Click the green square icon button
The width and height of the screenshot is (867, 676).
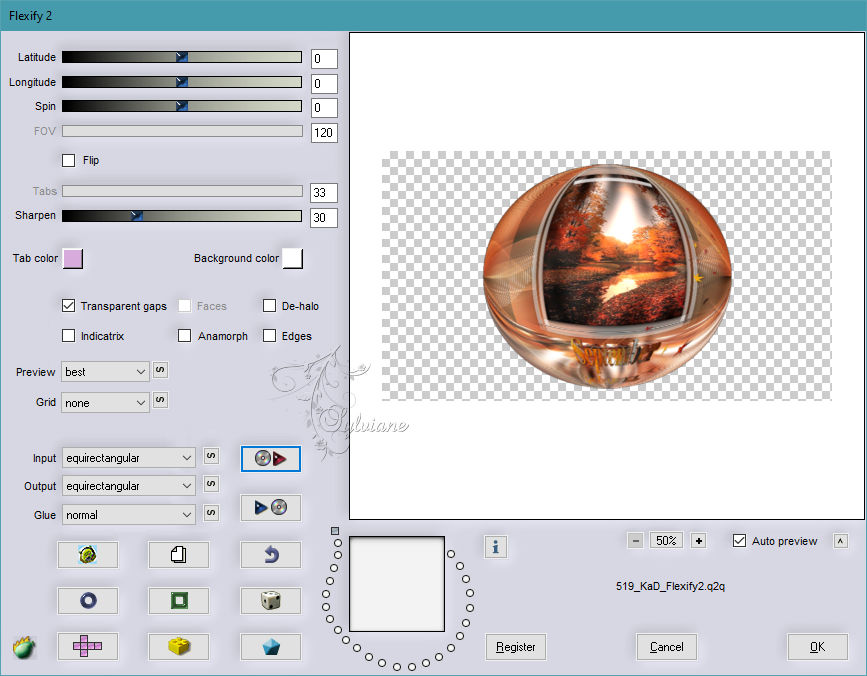(179, 600)
